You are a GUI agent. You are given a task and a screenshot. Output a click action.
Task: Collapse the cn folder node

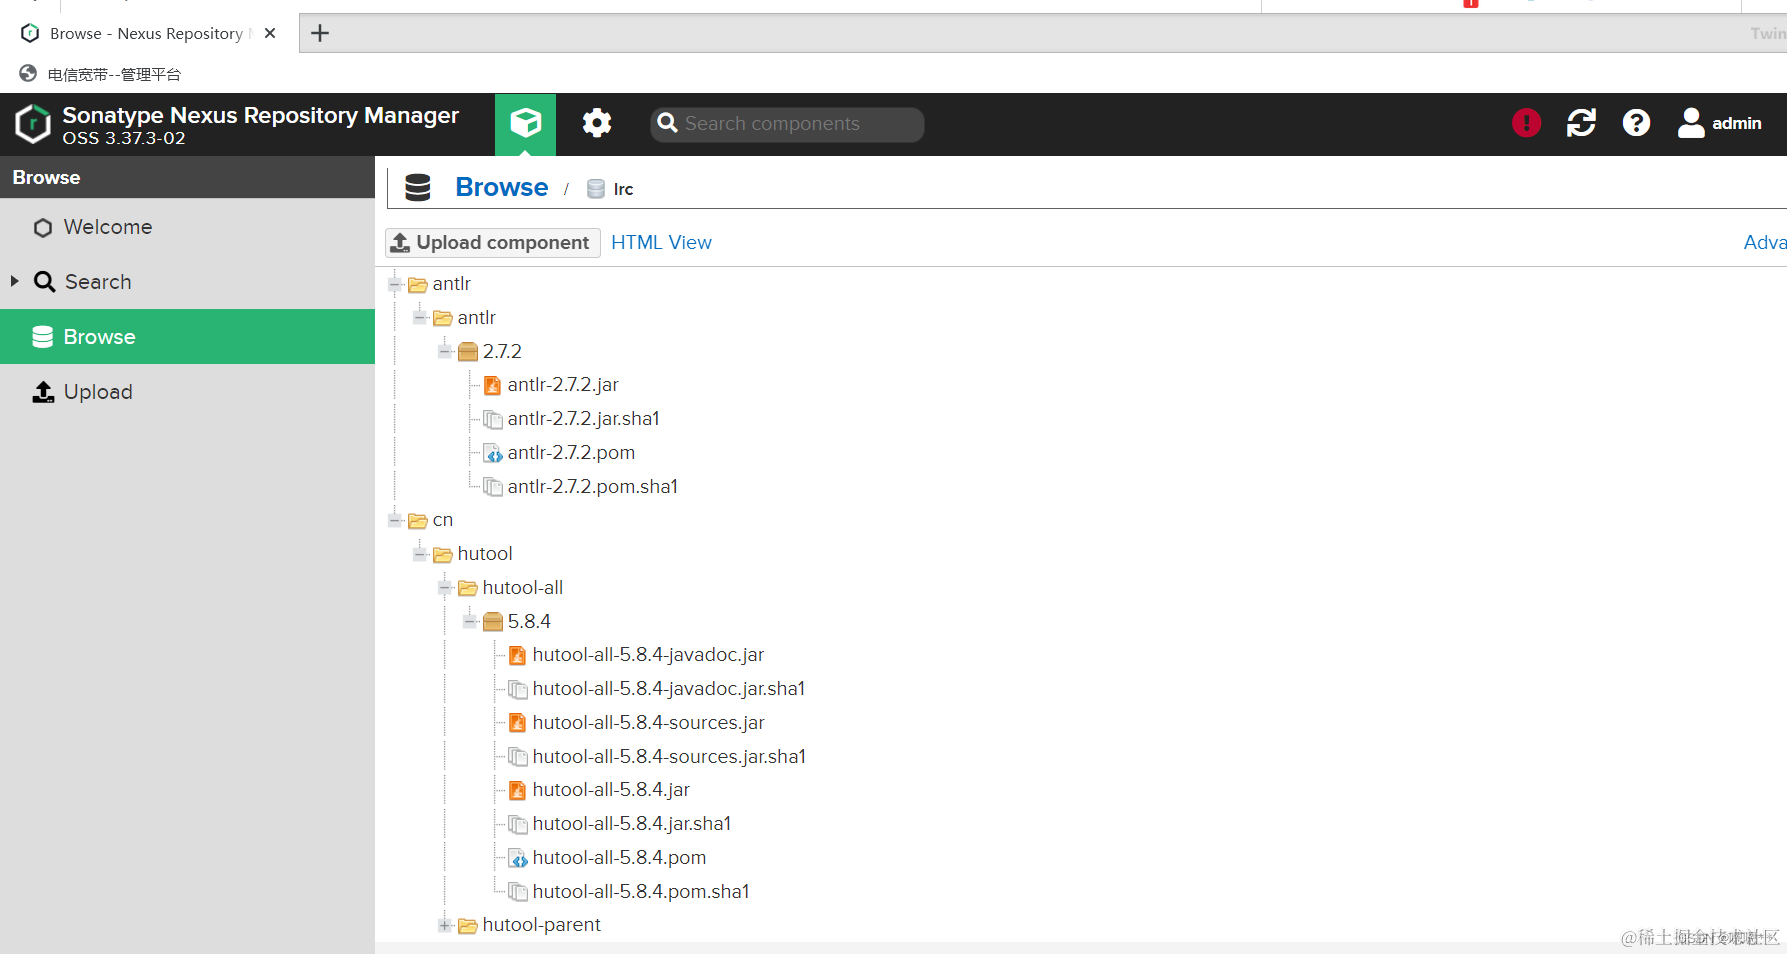395,520
